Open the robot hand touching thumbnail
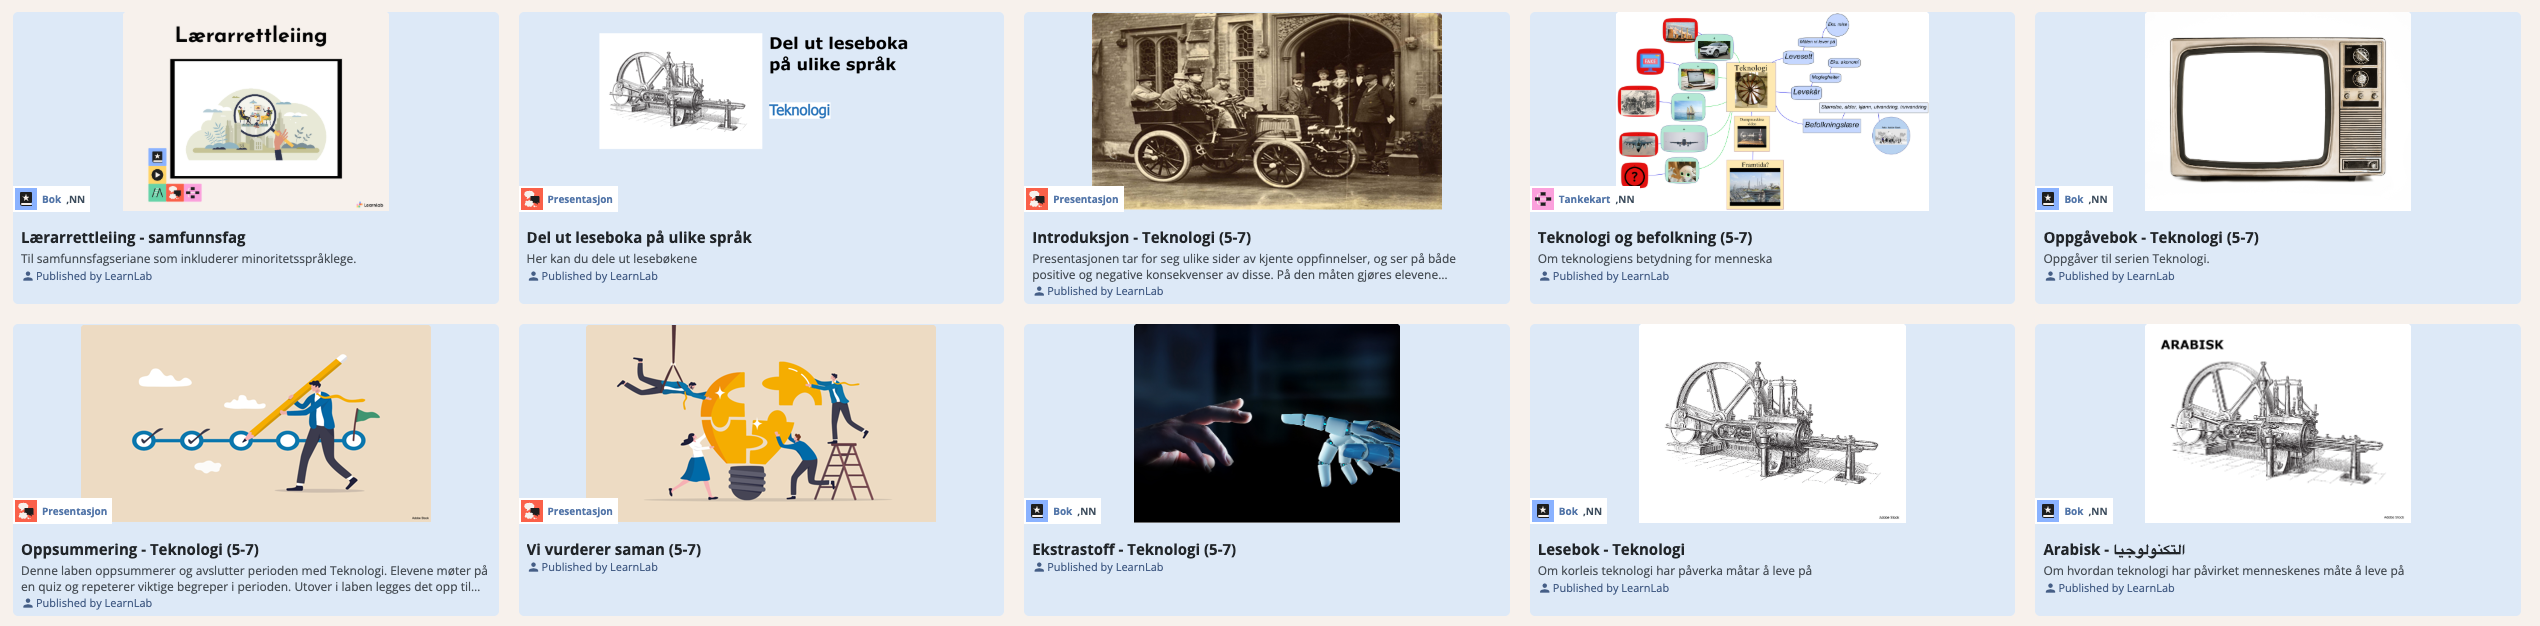This screenshot has height=626, width=2540. click(x=1266, y=423)
